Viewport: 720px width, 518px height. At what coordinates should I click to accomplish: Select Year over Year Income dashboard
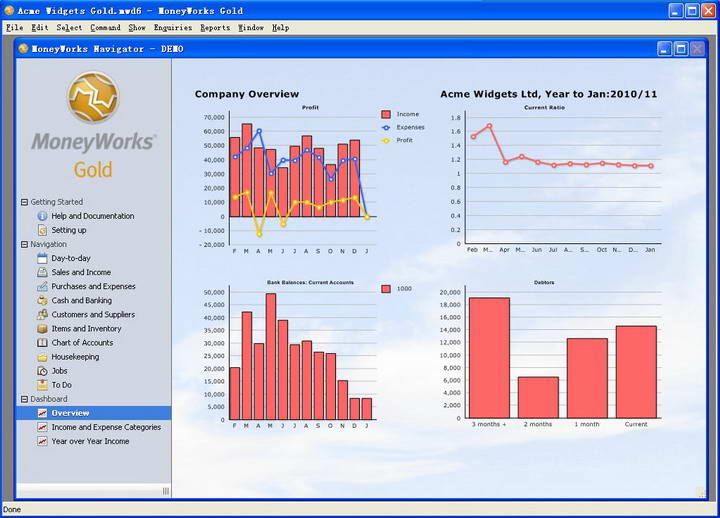[90, 441]
